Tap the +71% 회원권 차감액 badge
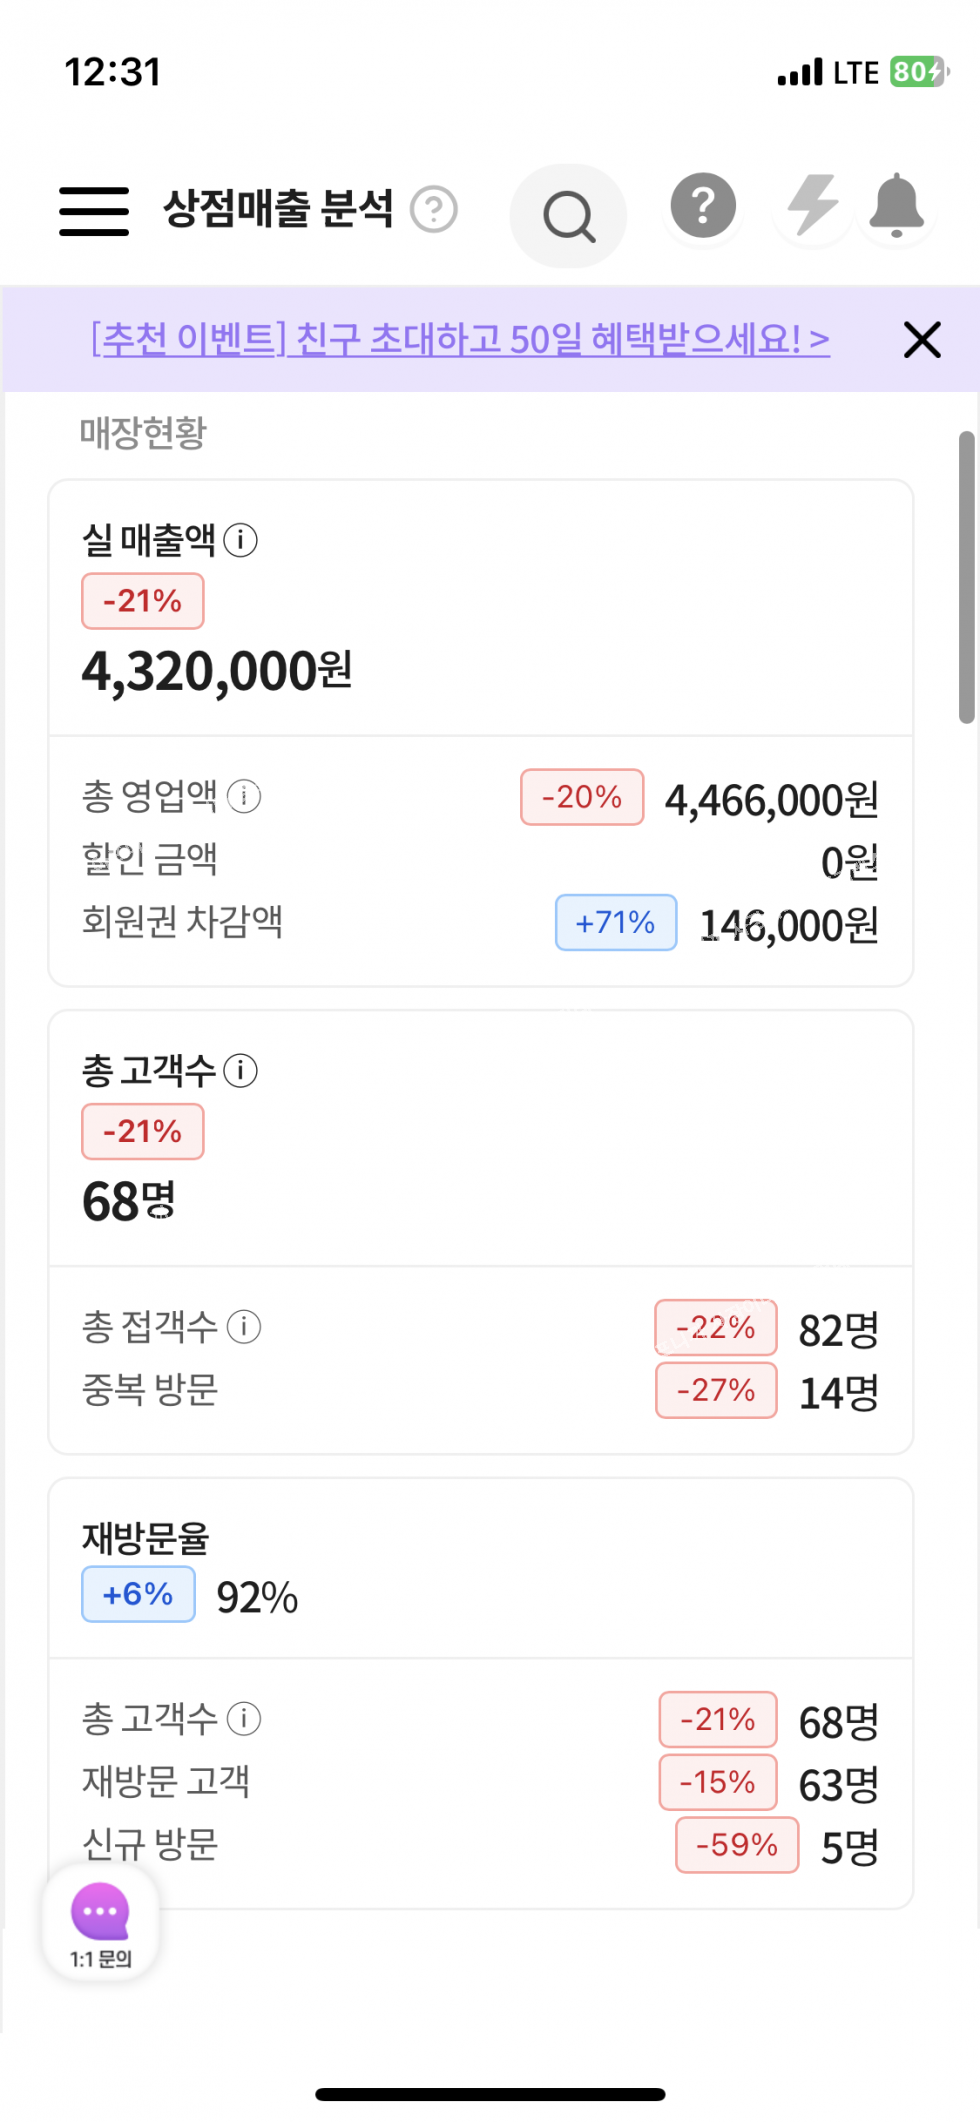980x2122 pixels. click(x=616, y=922)
